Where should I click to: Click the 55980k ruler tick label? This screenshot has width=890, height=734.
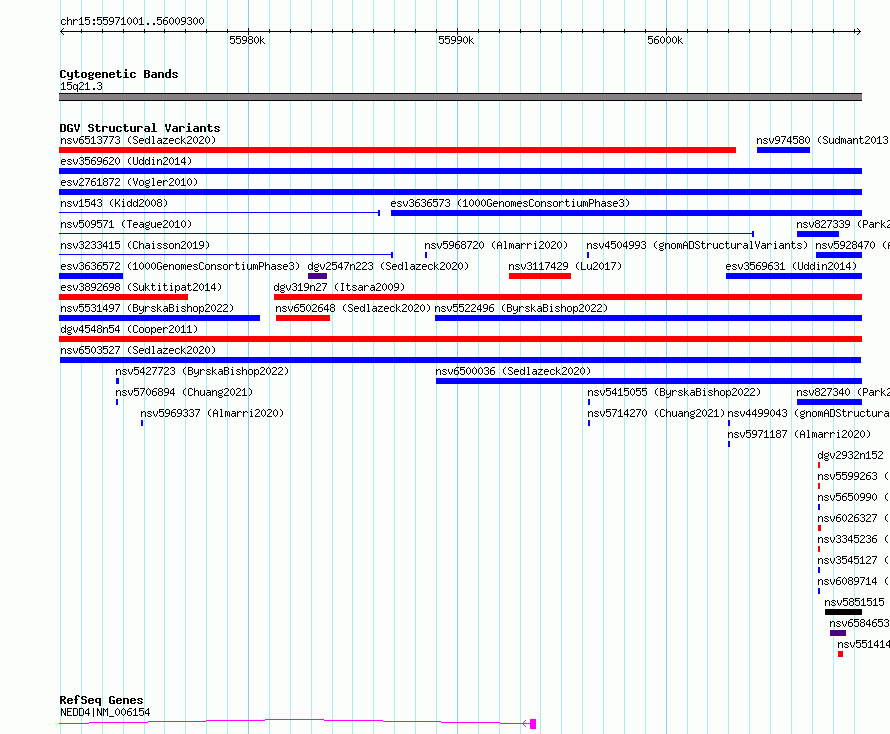247,40
